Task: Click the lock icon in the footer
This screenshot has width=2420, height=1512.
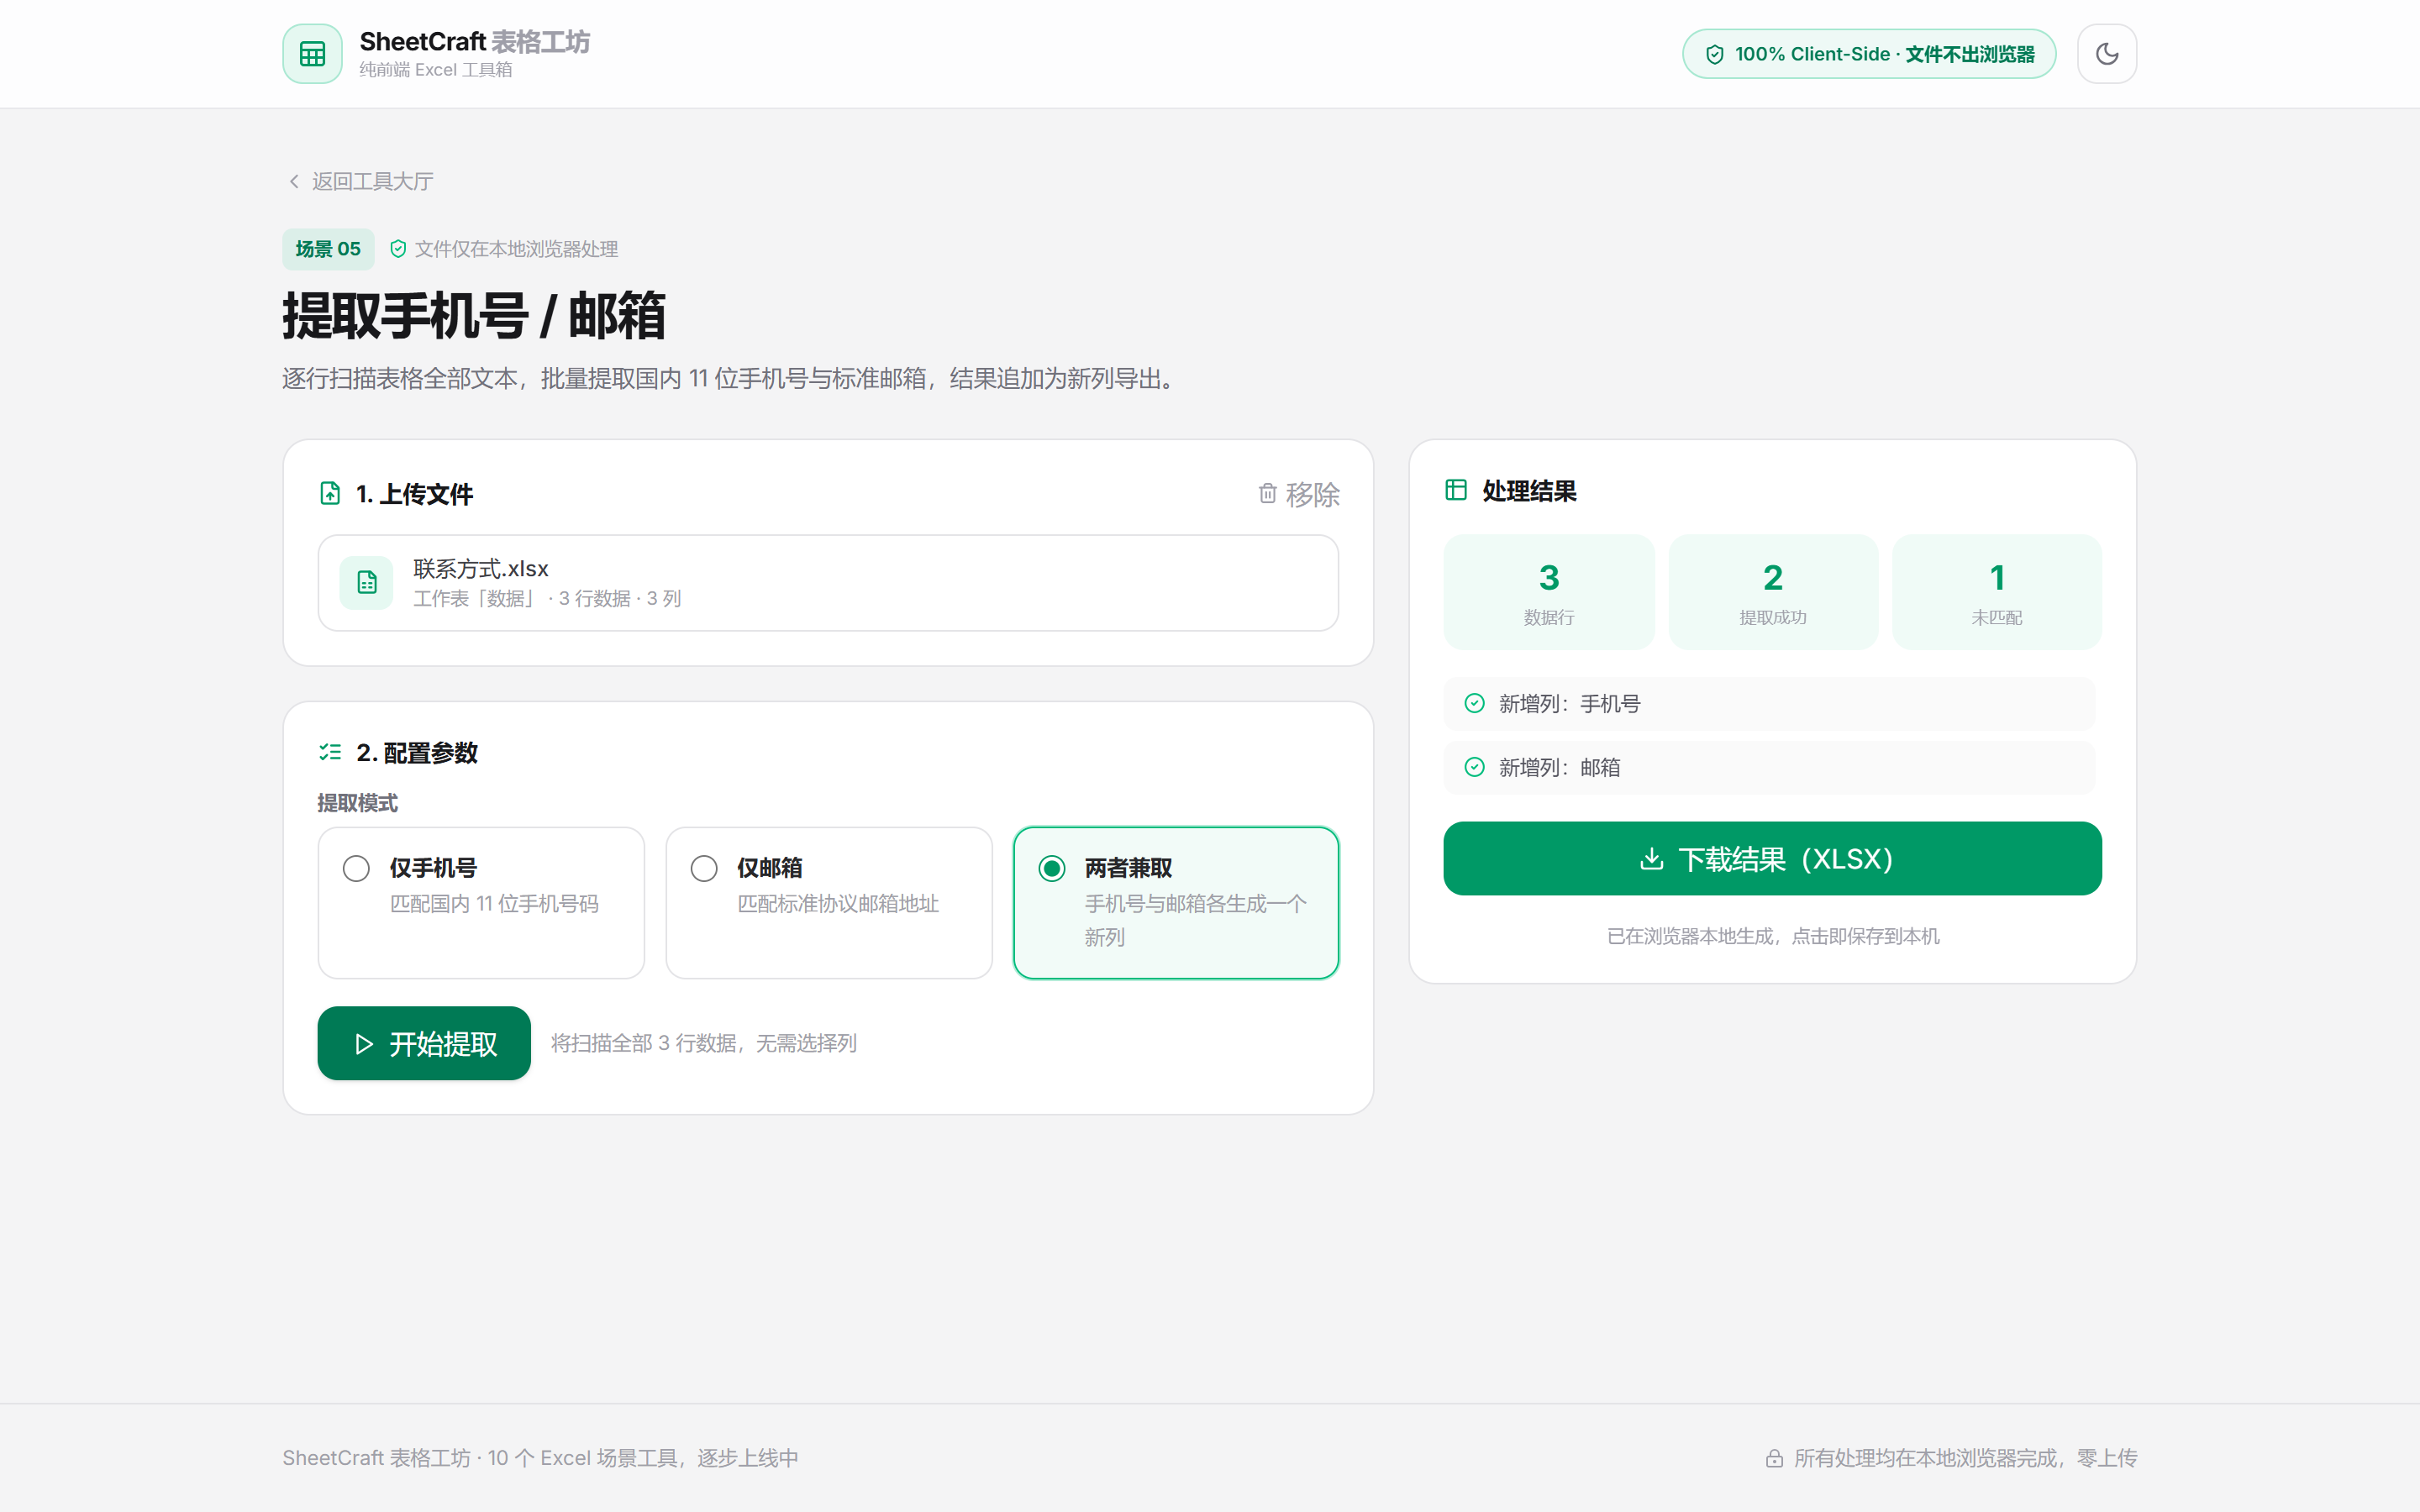Action: [1774, 1458]
